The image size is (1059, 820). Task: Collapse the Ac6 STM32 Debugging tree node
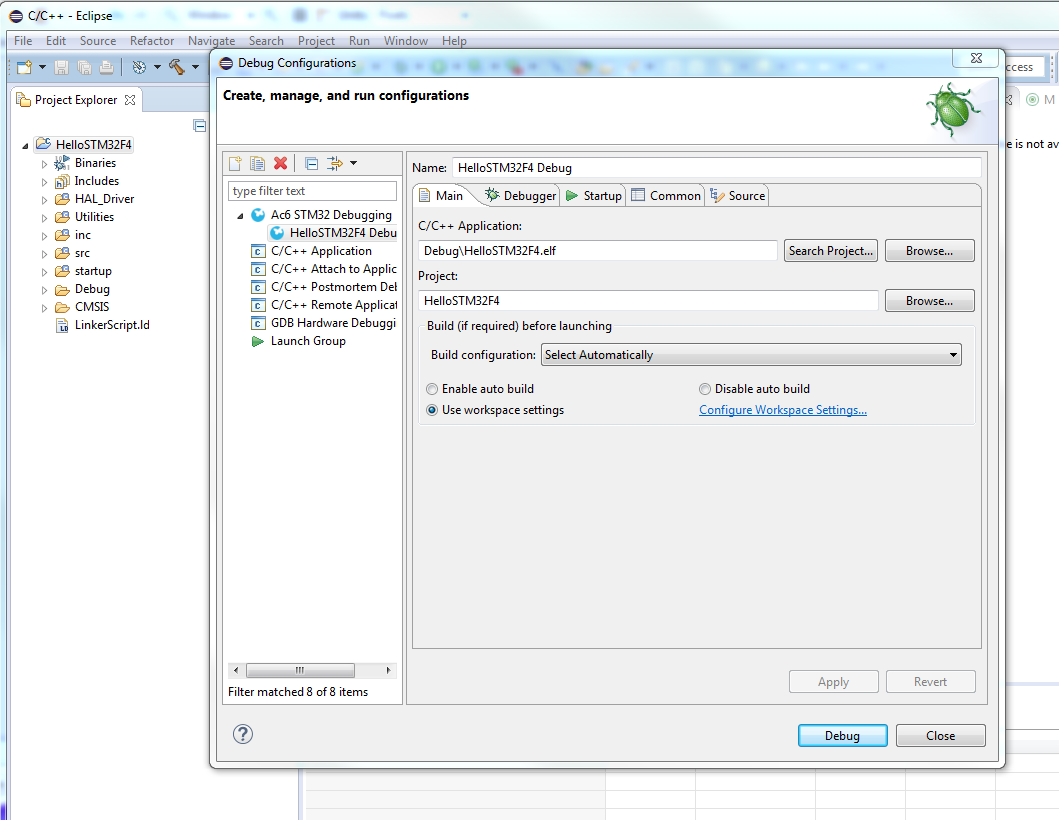coord(240,216)
